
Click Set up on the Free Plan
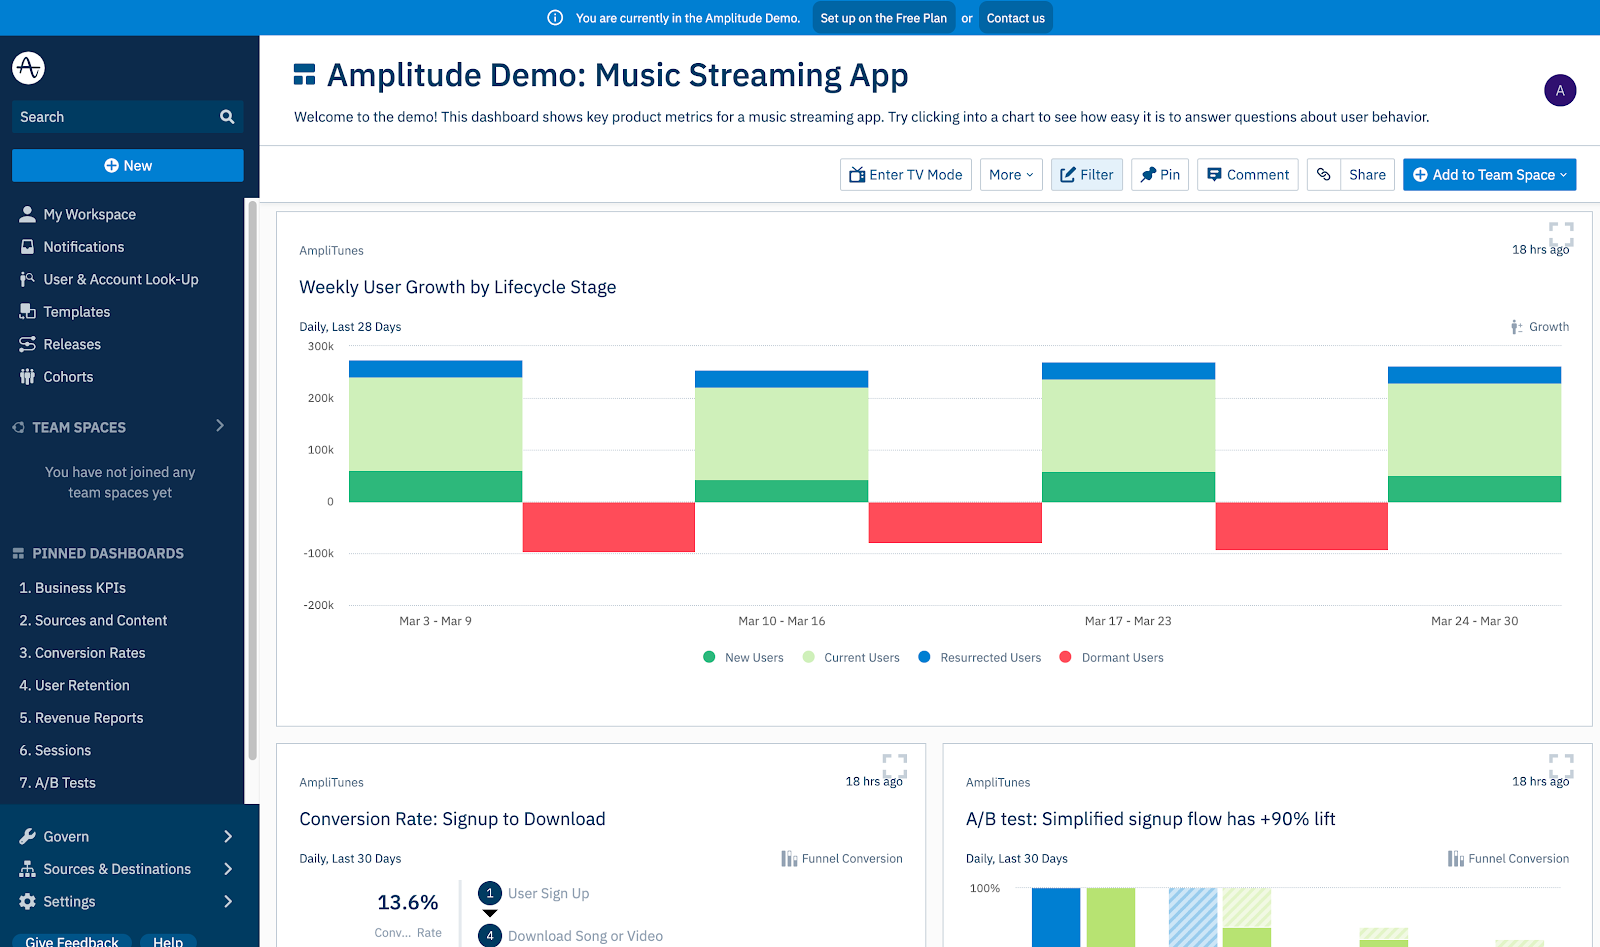pos(883,18)
